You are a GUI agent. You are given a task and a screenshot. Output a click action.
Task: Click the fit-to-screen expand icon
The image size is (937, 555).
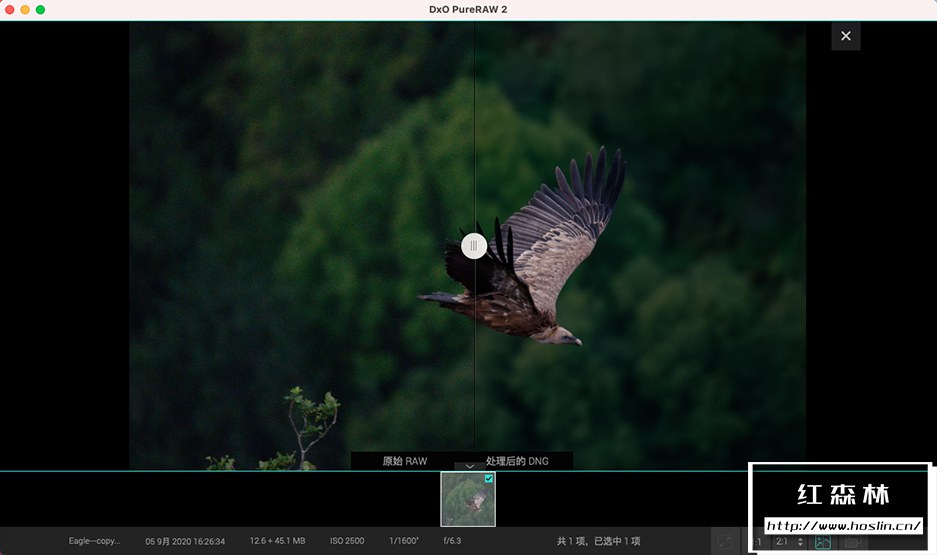[x=725, y=542]
